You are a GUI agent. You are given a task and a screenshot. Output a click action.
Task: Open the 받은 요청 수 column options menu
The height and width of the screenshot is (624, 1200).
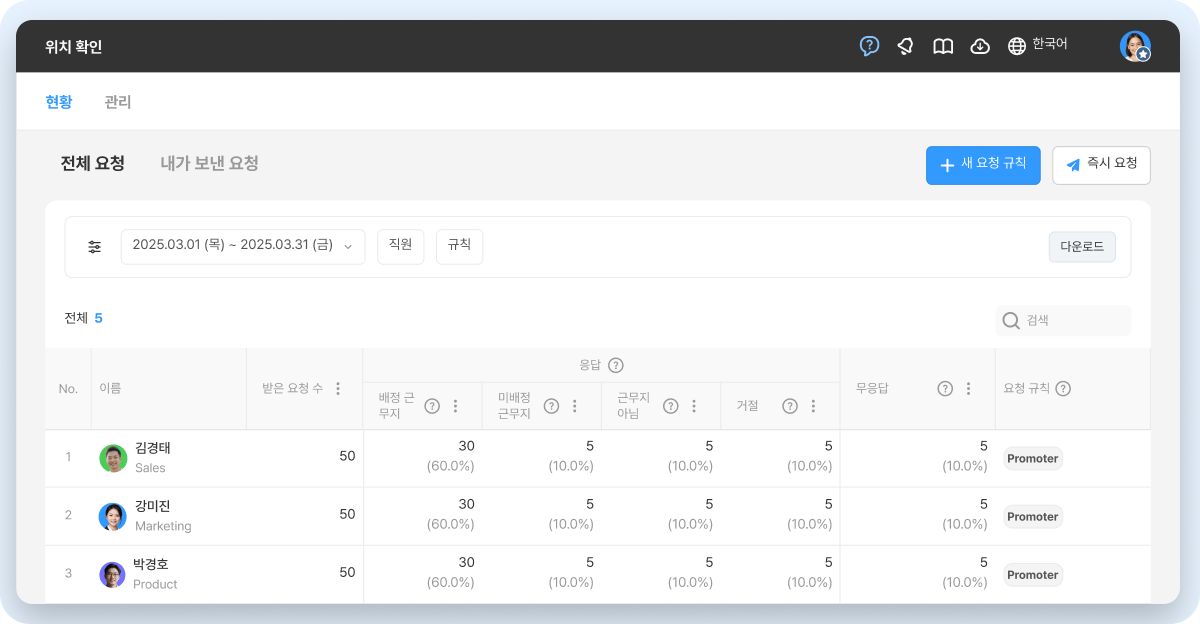(x=338, y=388)
